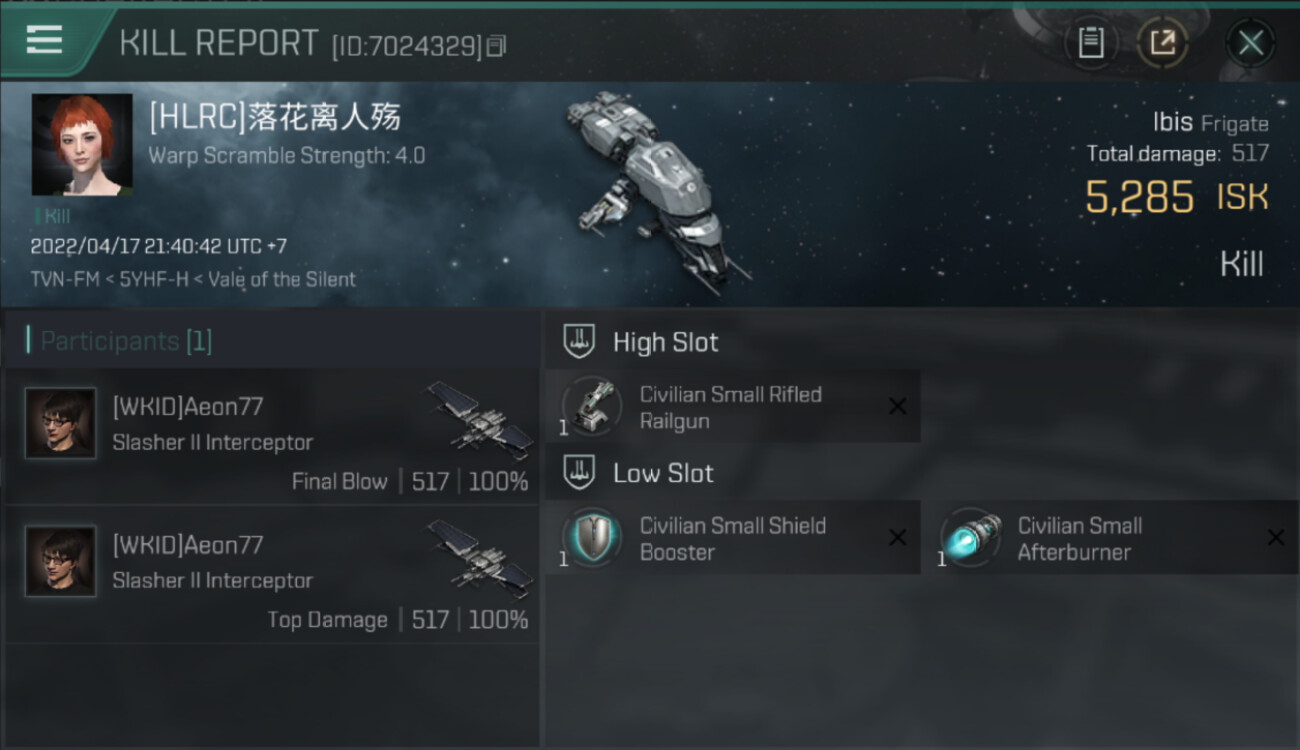Click the share kill report icon
1300x750 pixels.
[1162, 43]
